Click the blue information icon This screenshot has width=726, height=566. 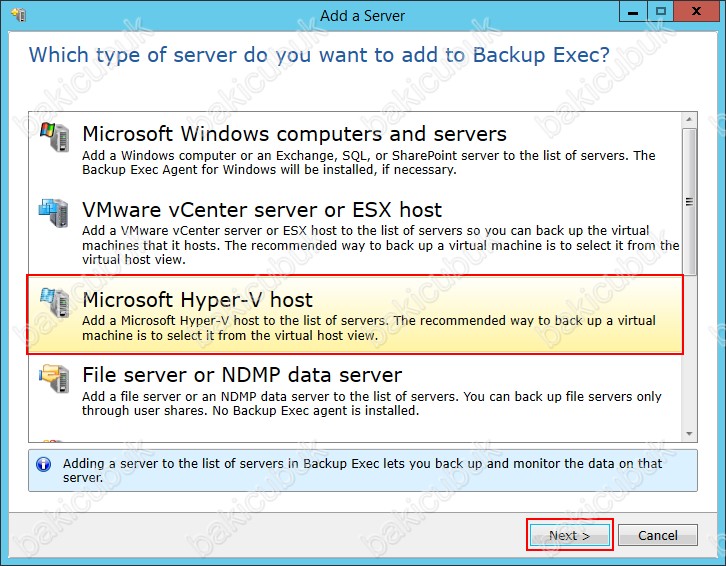[43, 464]
